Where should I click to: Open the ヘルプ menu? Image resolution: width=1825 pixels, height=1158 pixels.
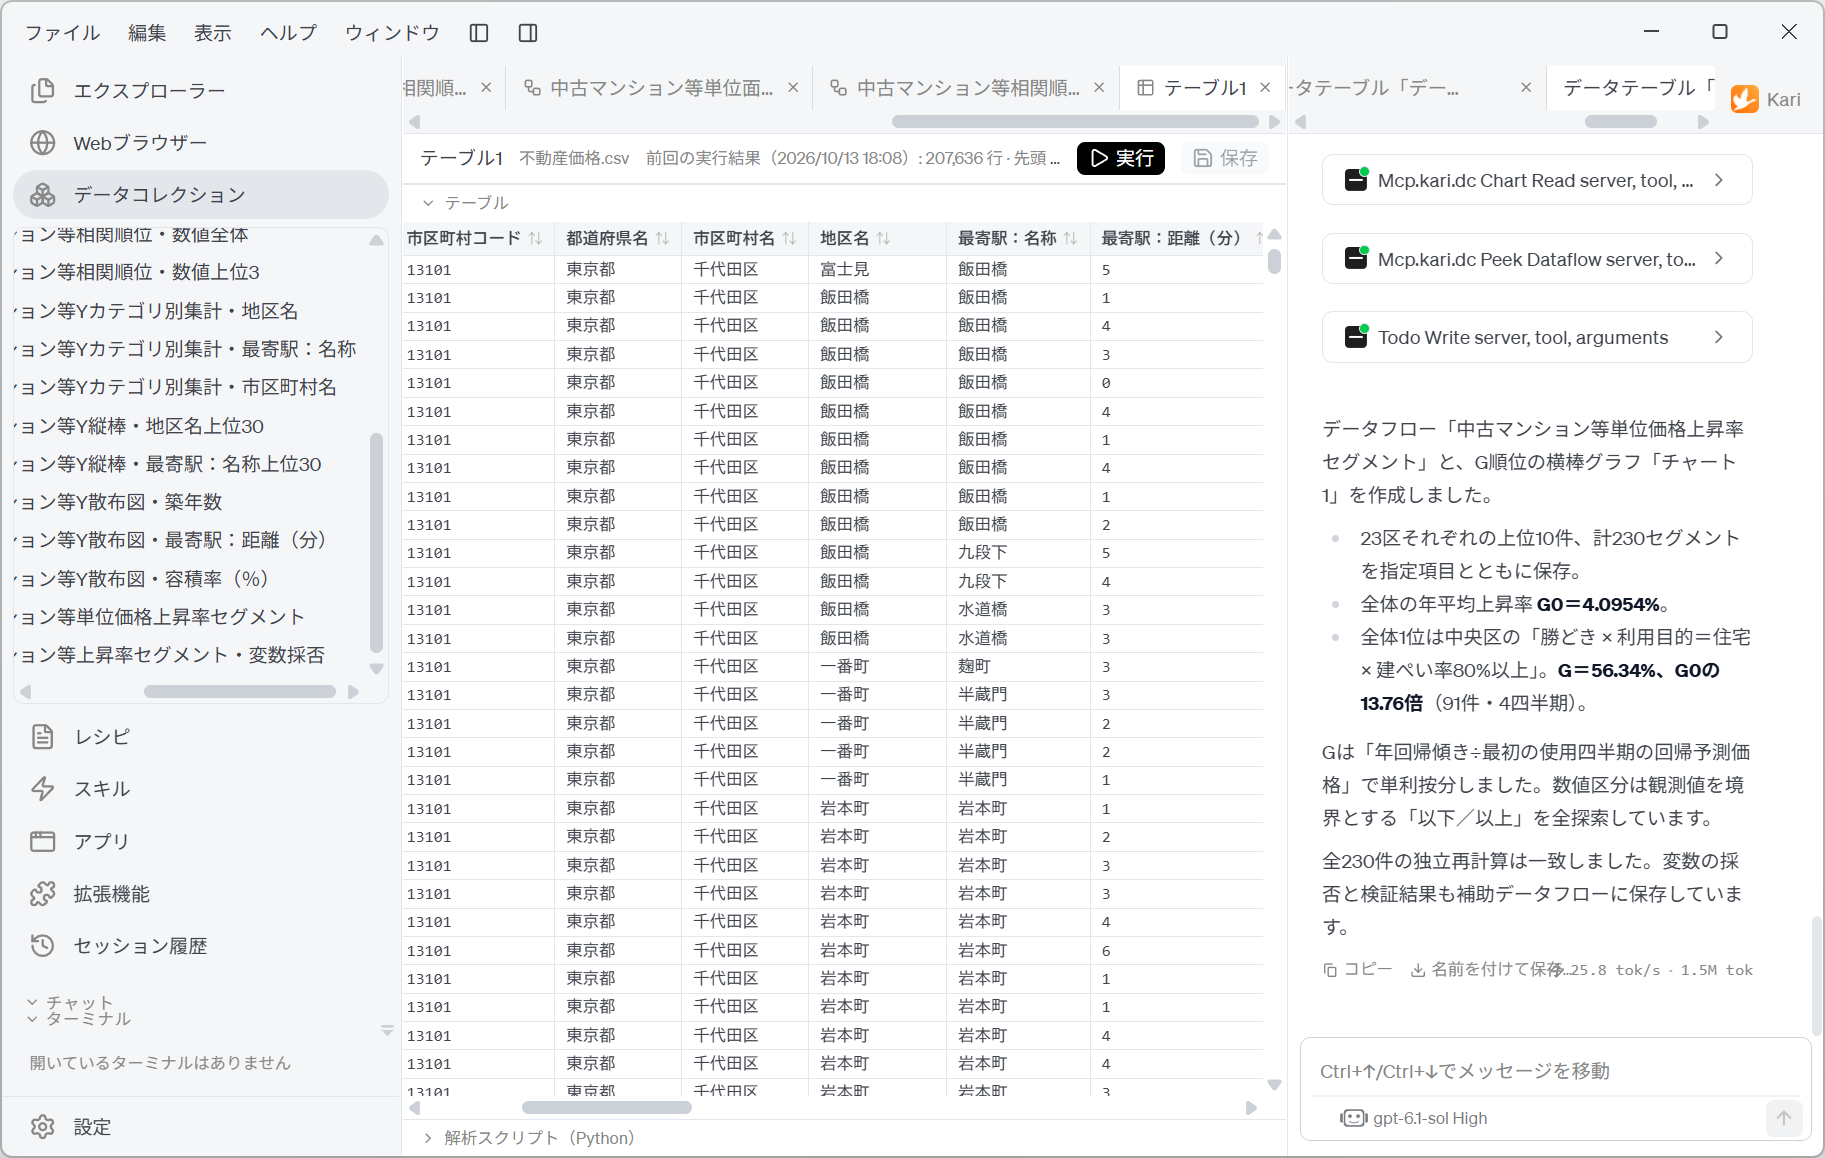pyautogui.click(x=288, y=33)
